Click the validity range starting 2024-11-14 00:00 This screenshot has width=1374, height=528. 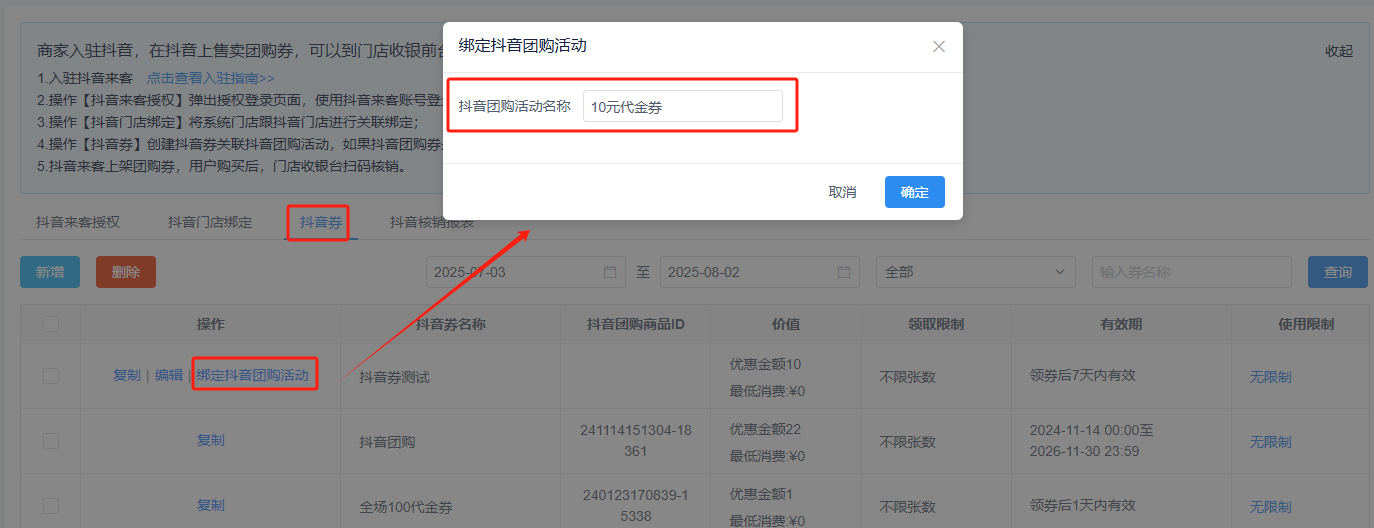[x=1092, y=441]
